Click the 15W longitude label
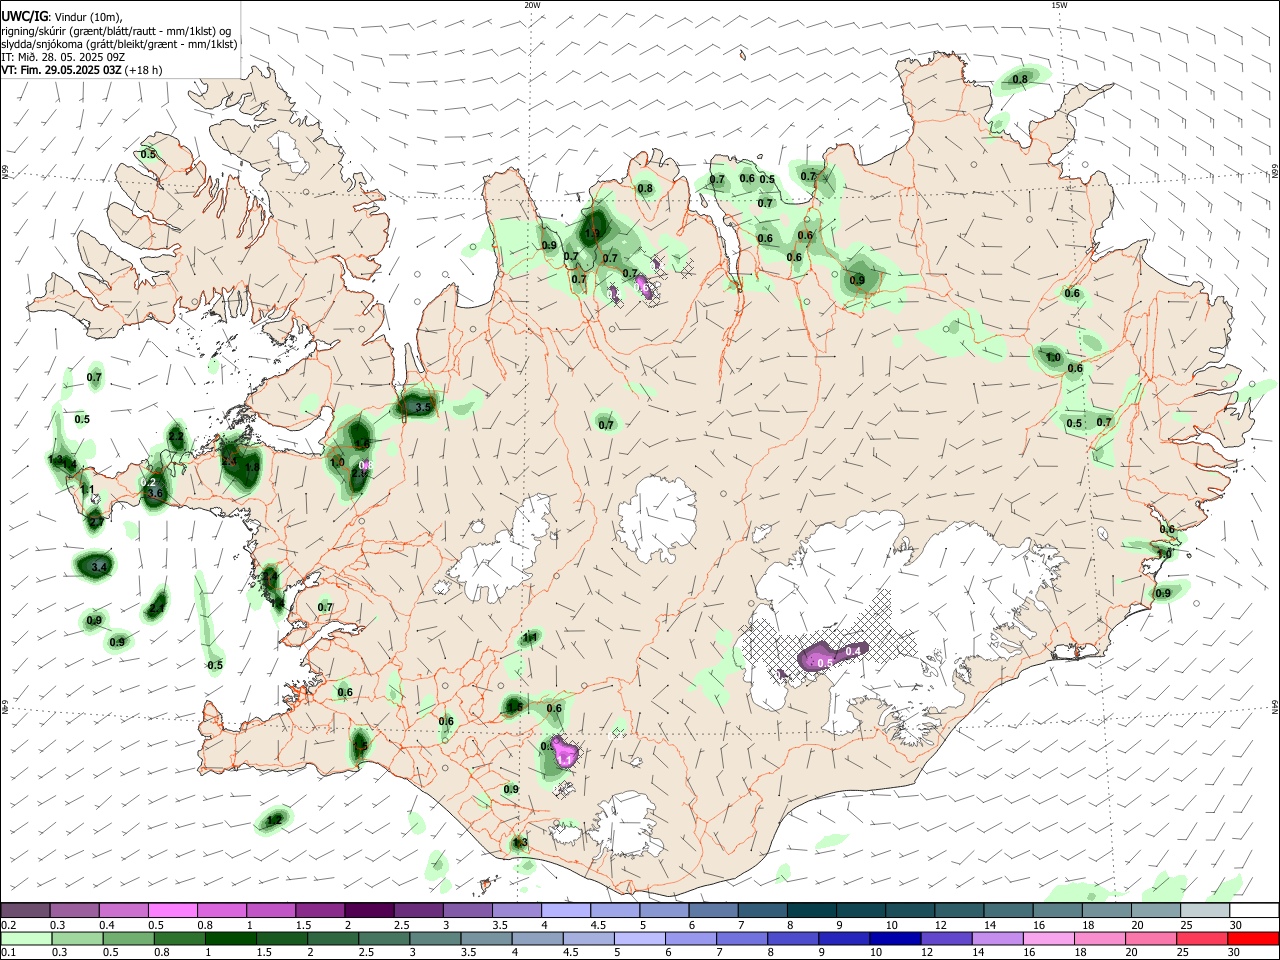 (x=1059, y=5)
